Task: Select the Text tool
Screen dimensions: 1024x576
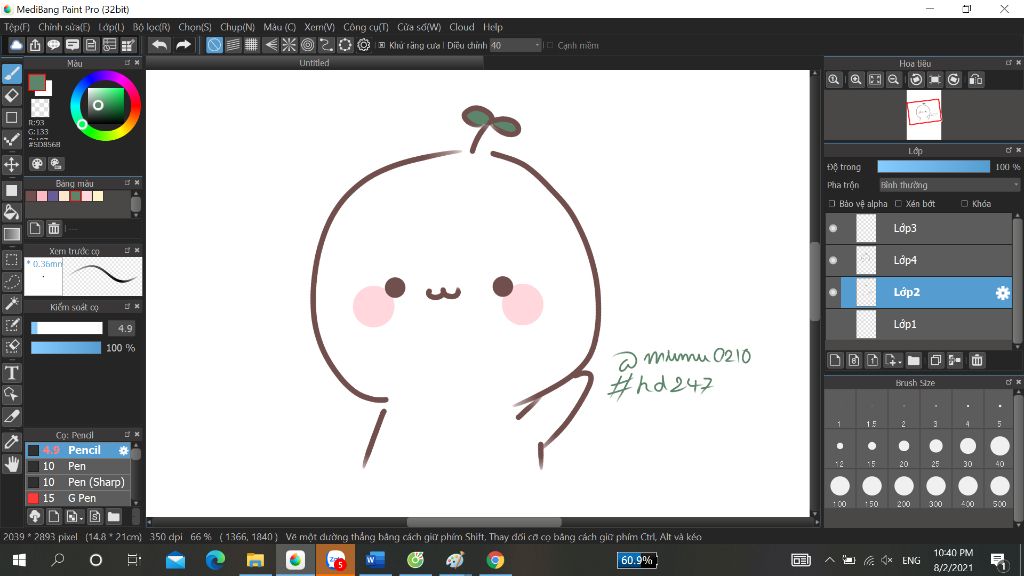Action: click(x=12, y=373)
